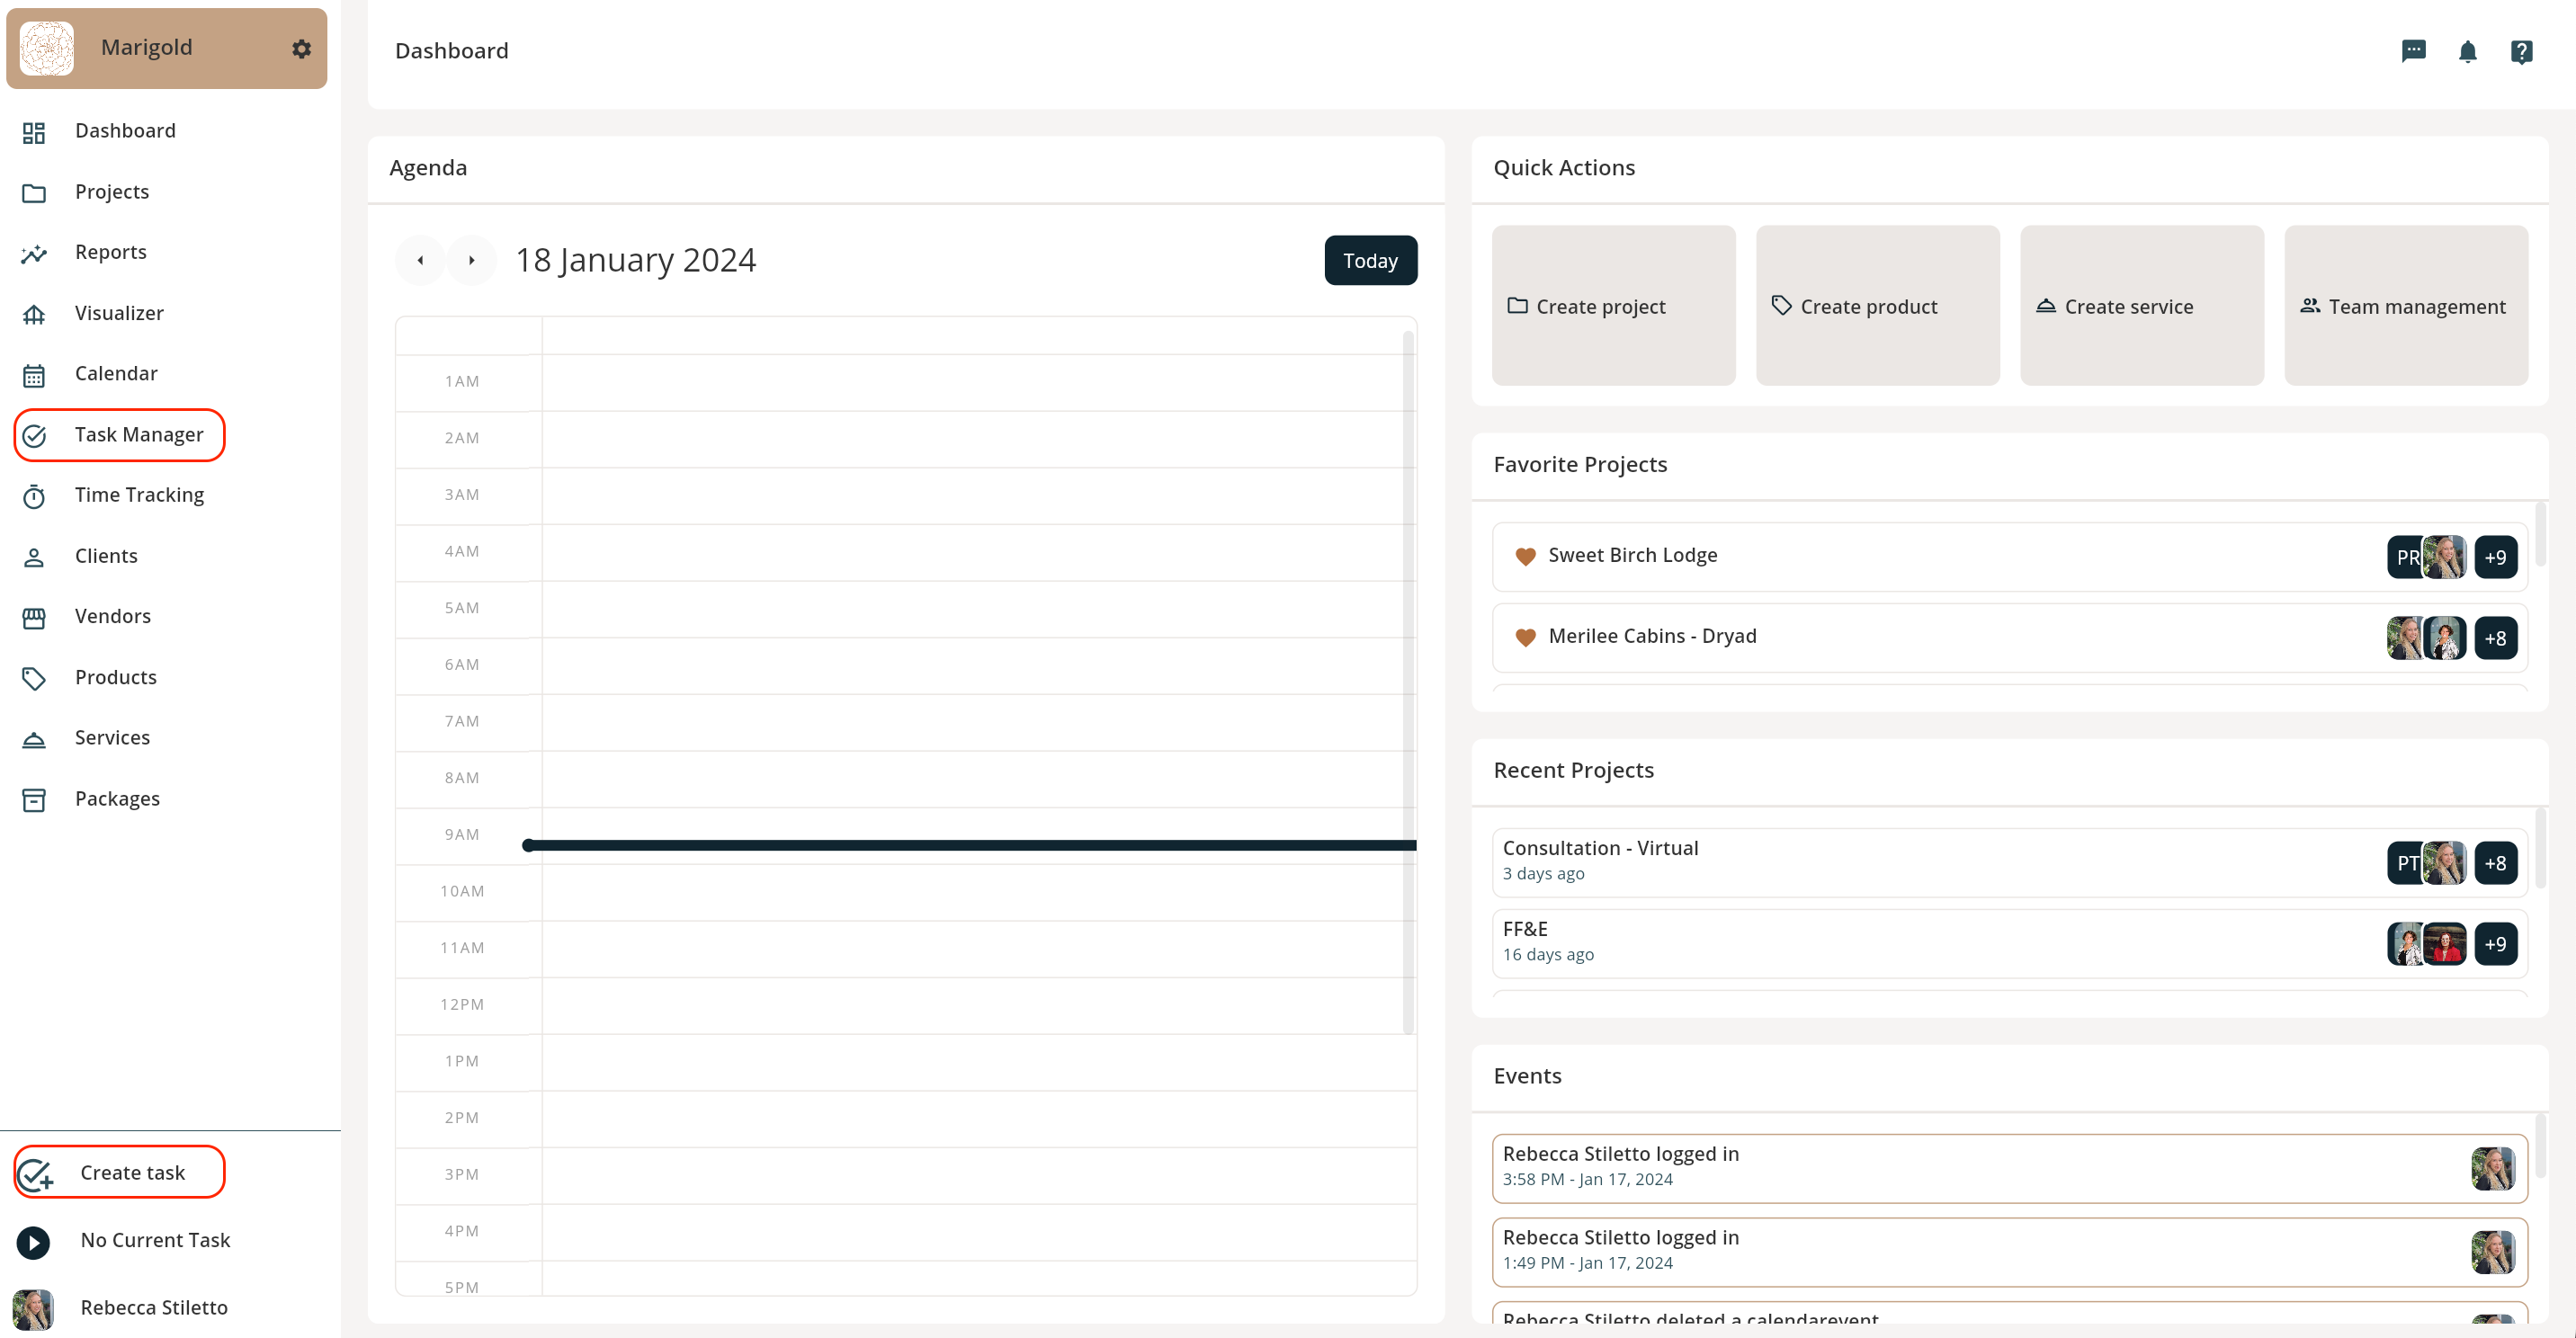2576x1338 pixels.
Task: Click Create product quick action
Action: pos(1877,305)
